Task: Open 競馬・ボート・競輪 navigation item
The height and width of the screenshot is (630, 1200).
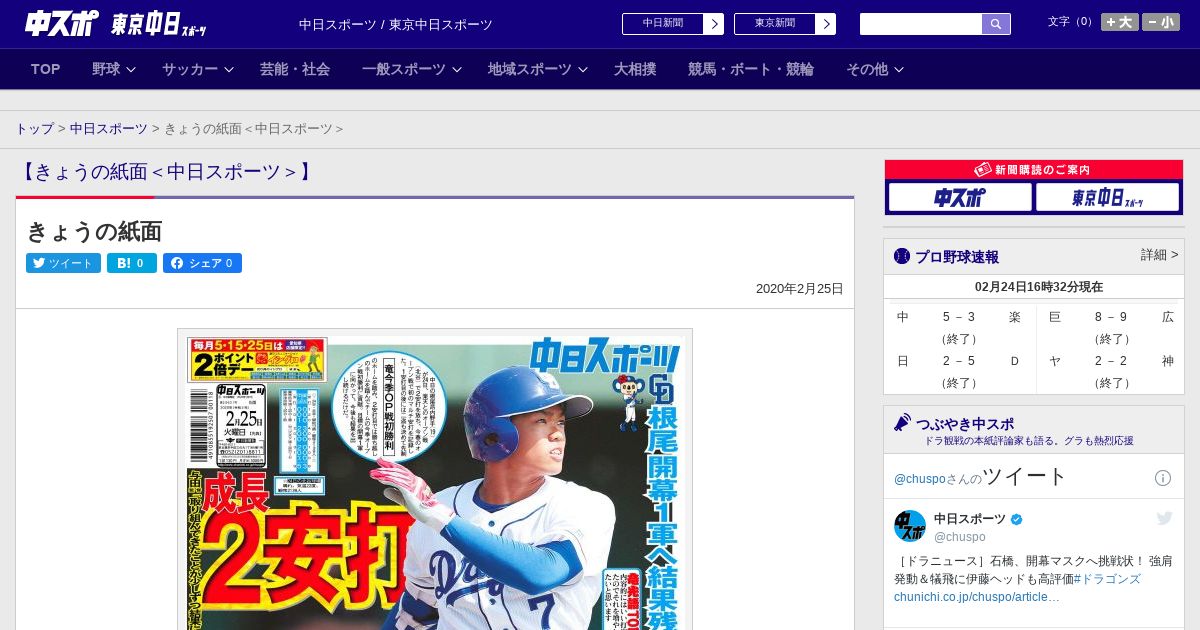Action: coord(751,69)
